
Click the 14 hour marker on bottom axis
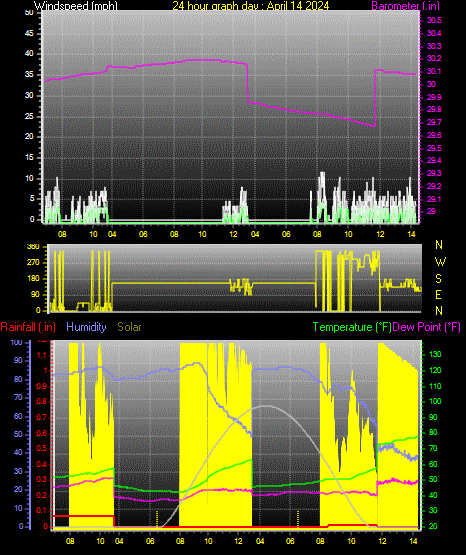[x=413, y=541]
